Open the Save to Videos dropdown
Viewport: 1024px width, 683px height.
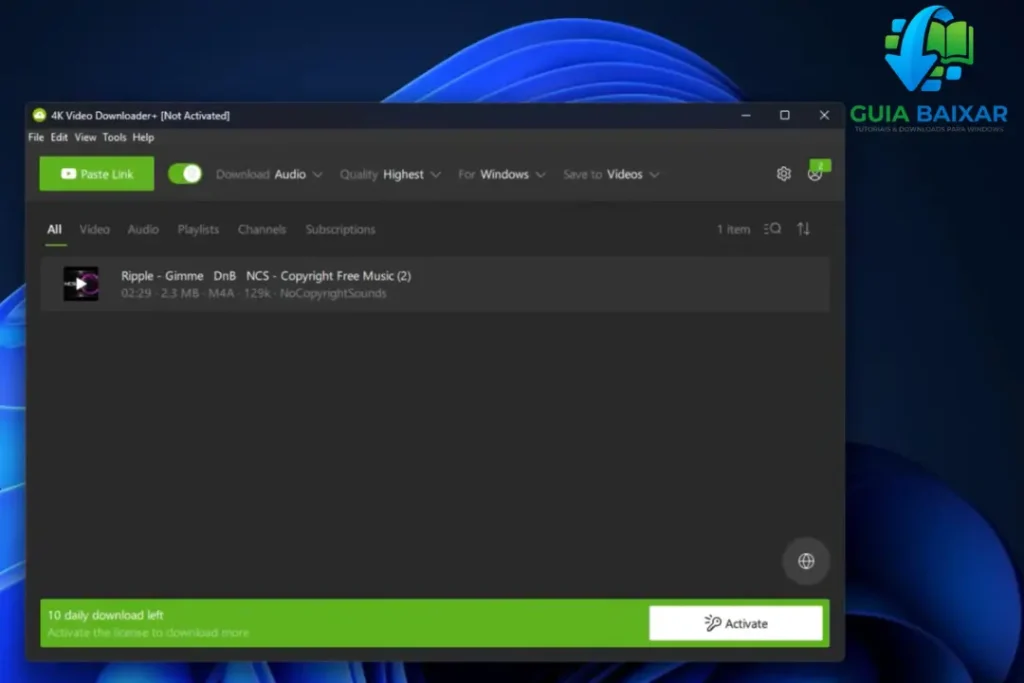[611, 174]
